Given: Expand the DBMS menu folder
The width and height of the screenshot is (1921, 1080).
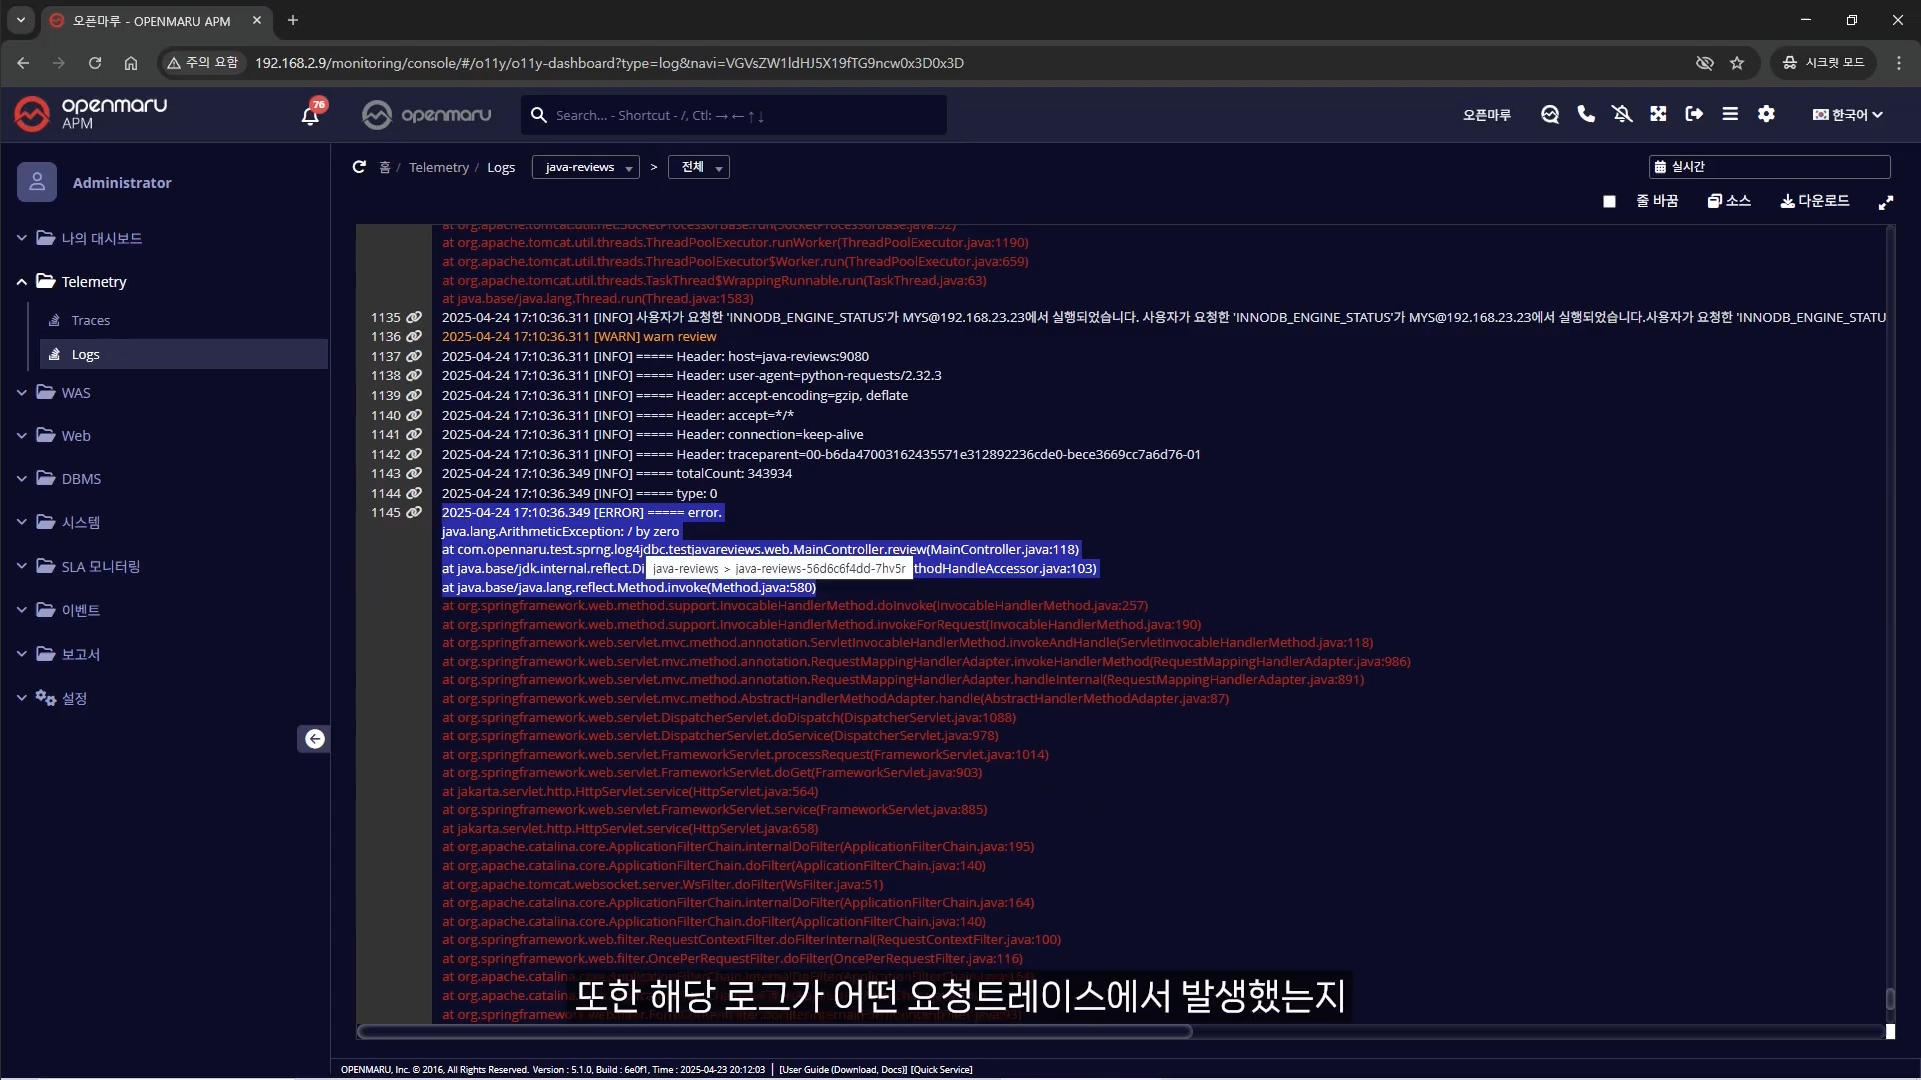Looking at the screenshot, I should (80, 479).
